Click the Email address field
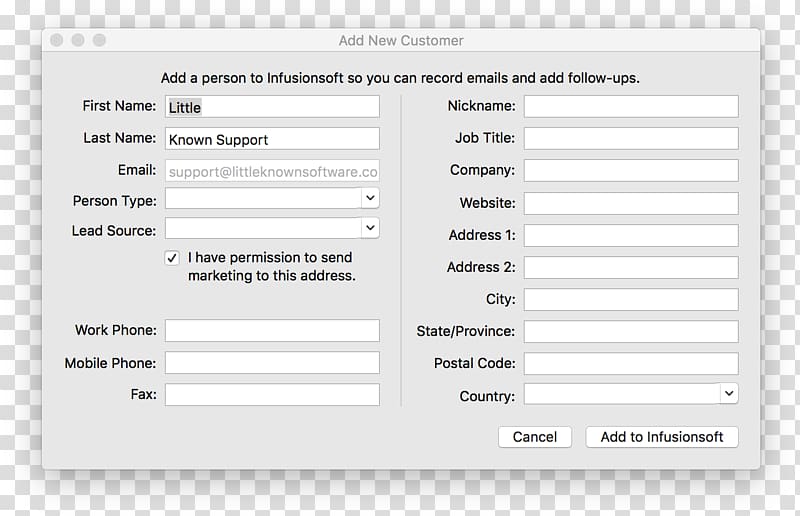 (272, 171)
